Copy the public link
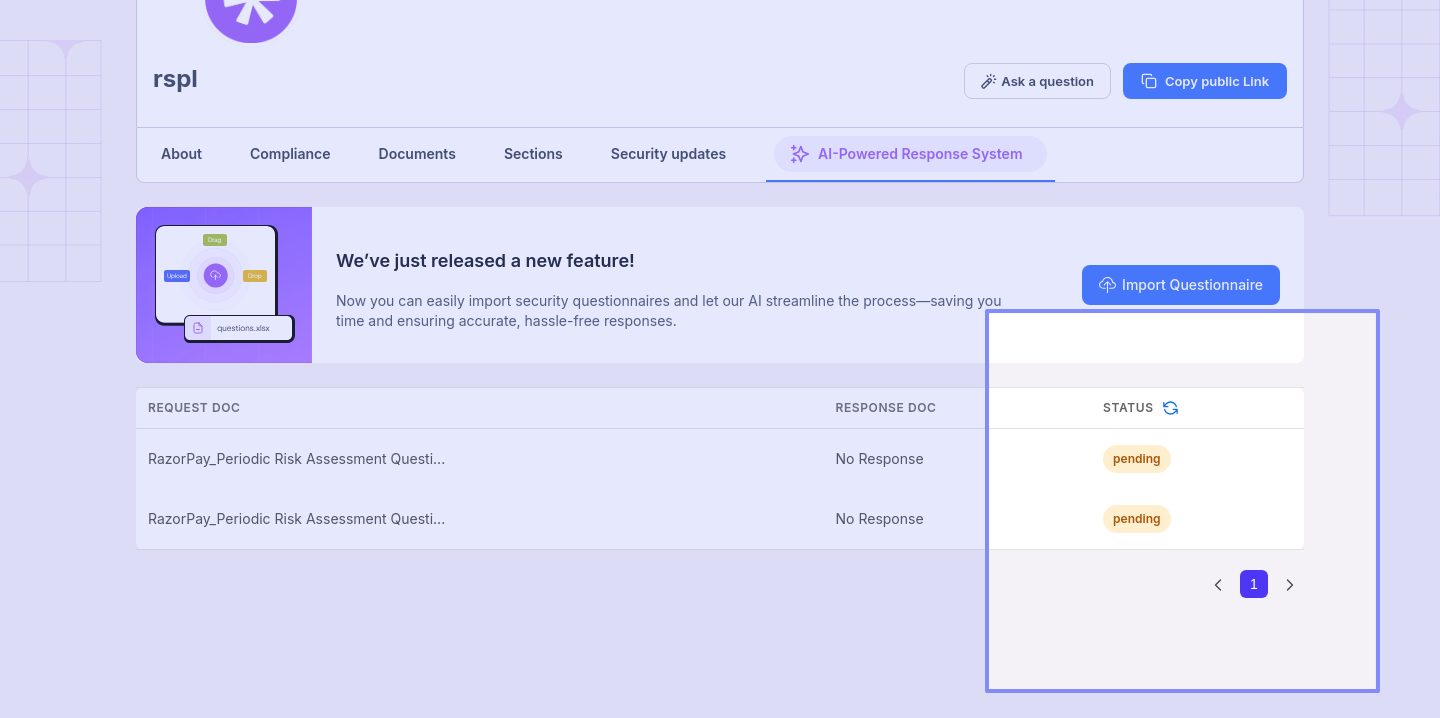Screen dimensions: 1440x718 (x=1204, y=81)
